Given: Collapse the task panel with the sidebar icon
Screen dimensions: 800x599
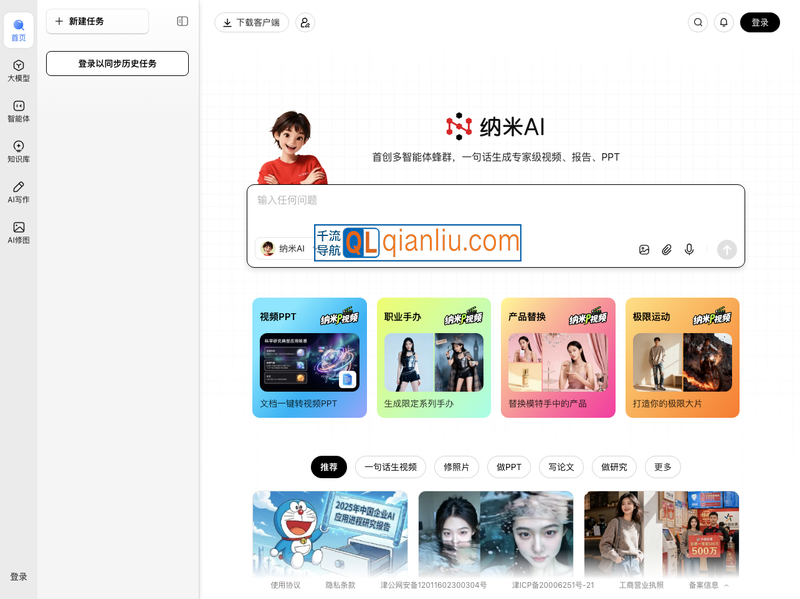Looking at the screenshot, I should pyautogui.click(x=181, y=21).
